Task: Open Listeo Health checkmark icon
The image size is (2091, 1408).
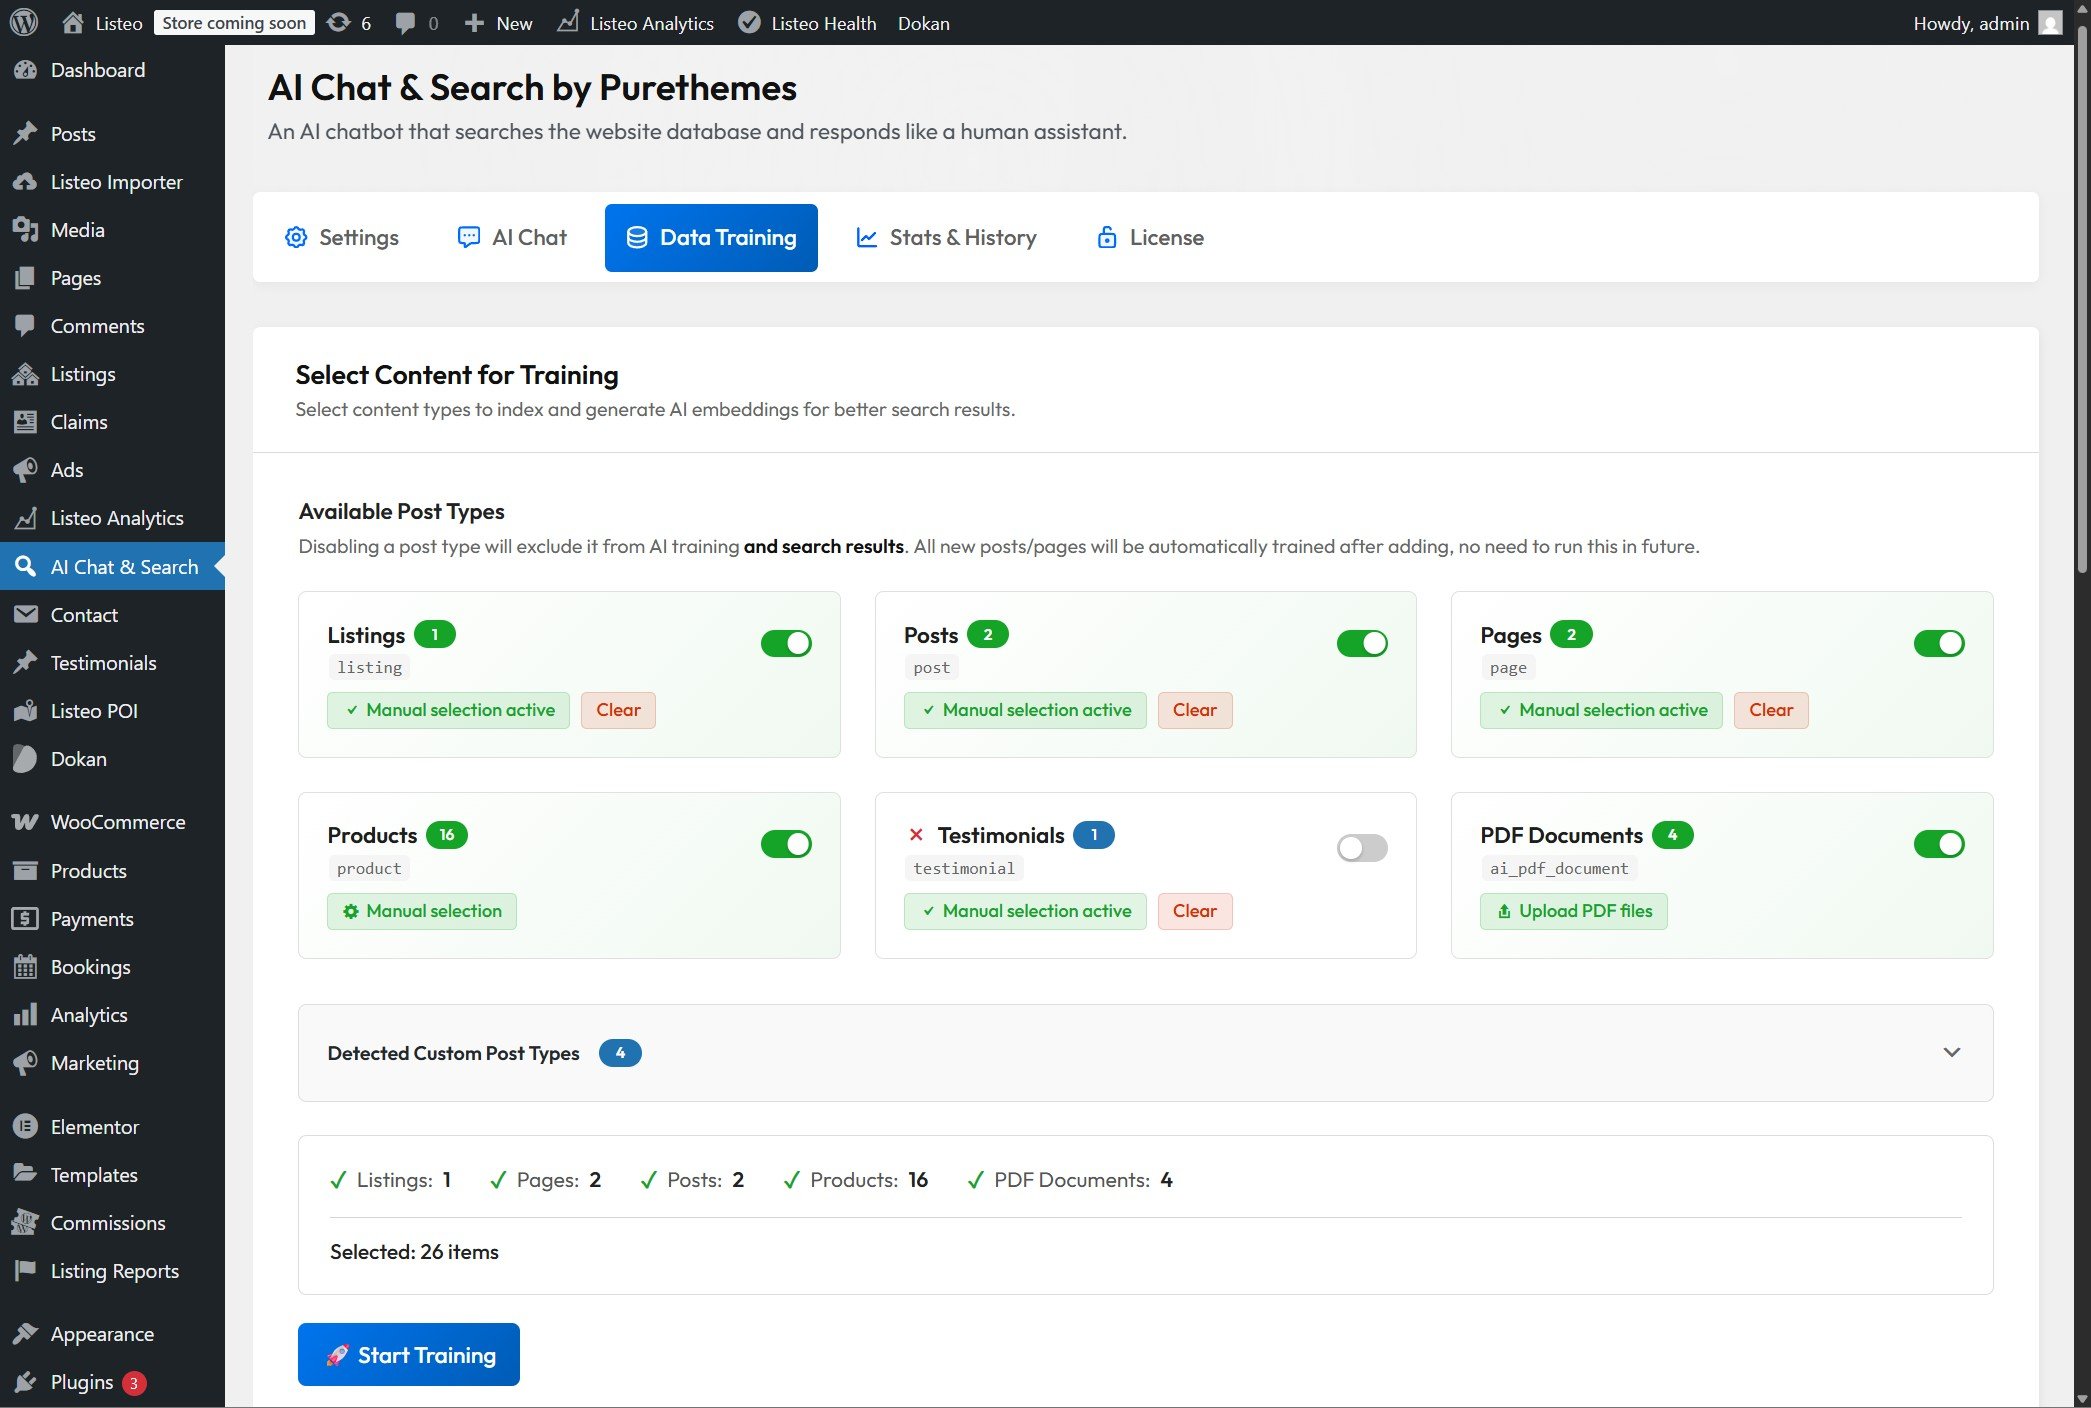Action: (749, 22)
